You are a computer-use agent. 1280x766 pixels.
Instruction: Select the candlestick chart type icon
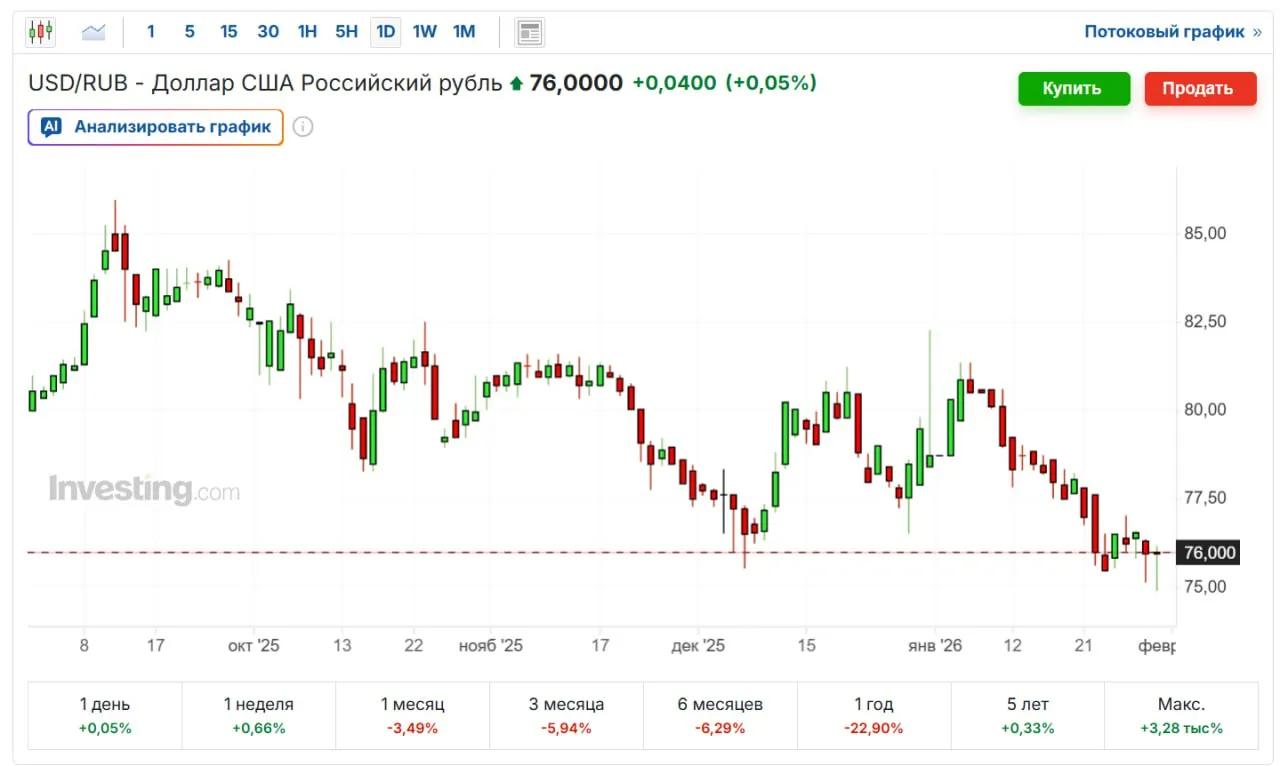click(40, 32)
